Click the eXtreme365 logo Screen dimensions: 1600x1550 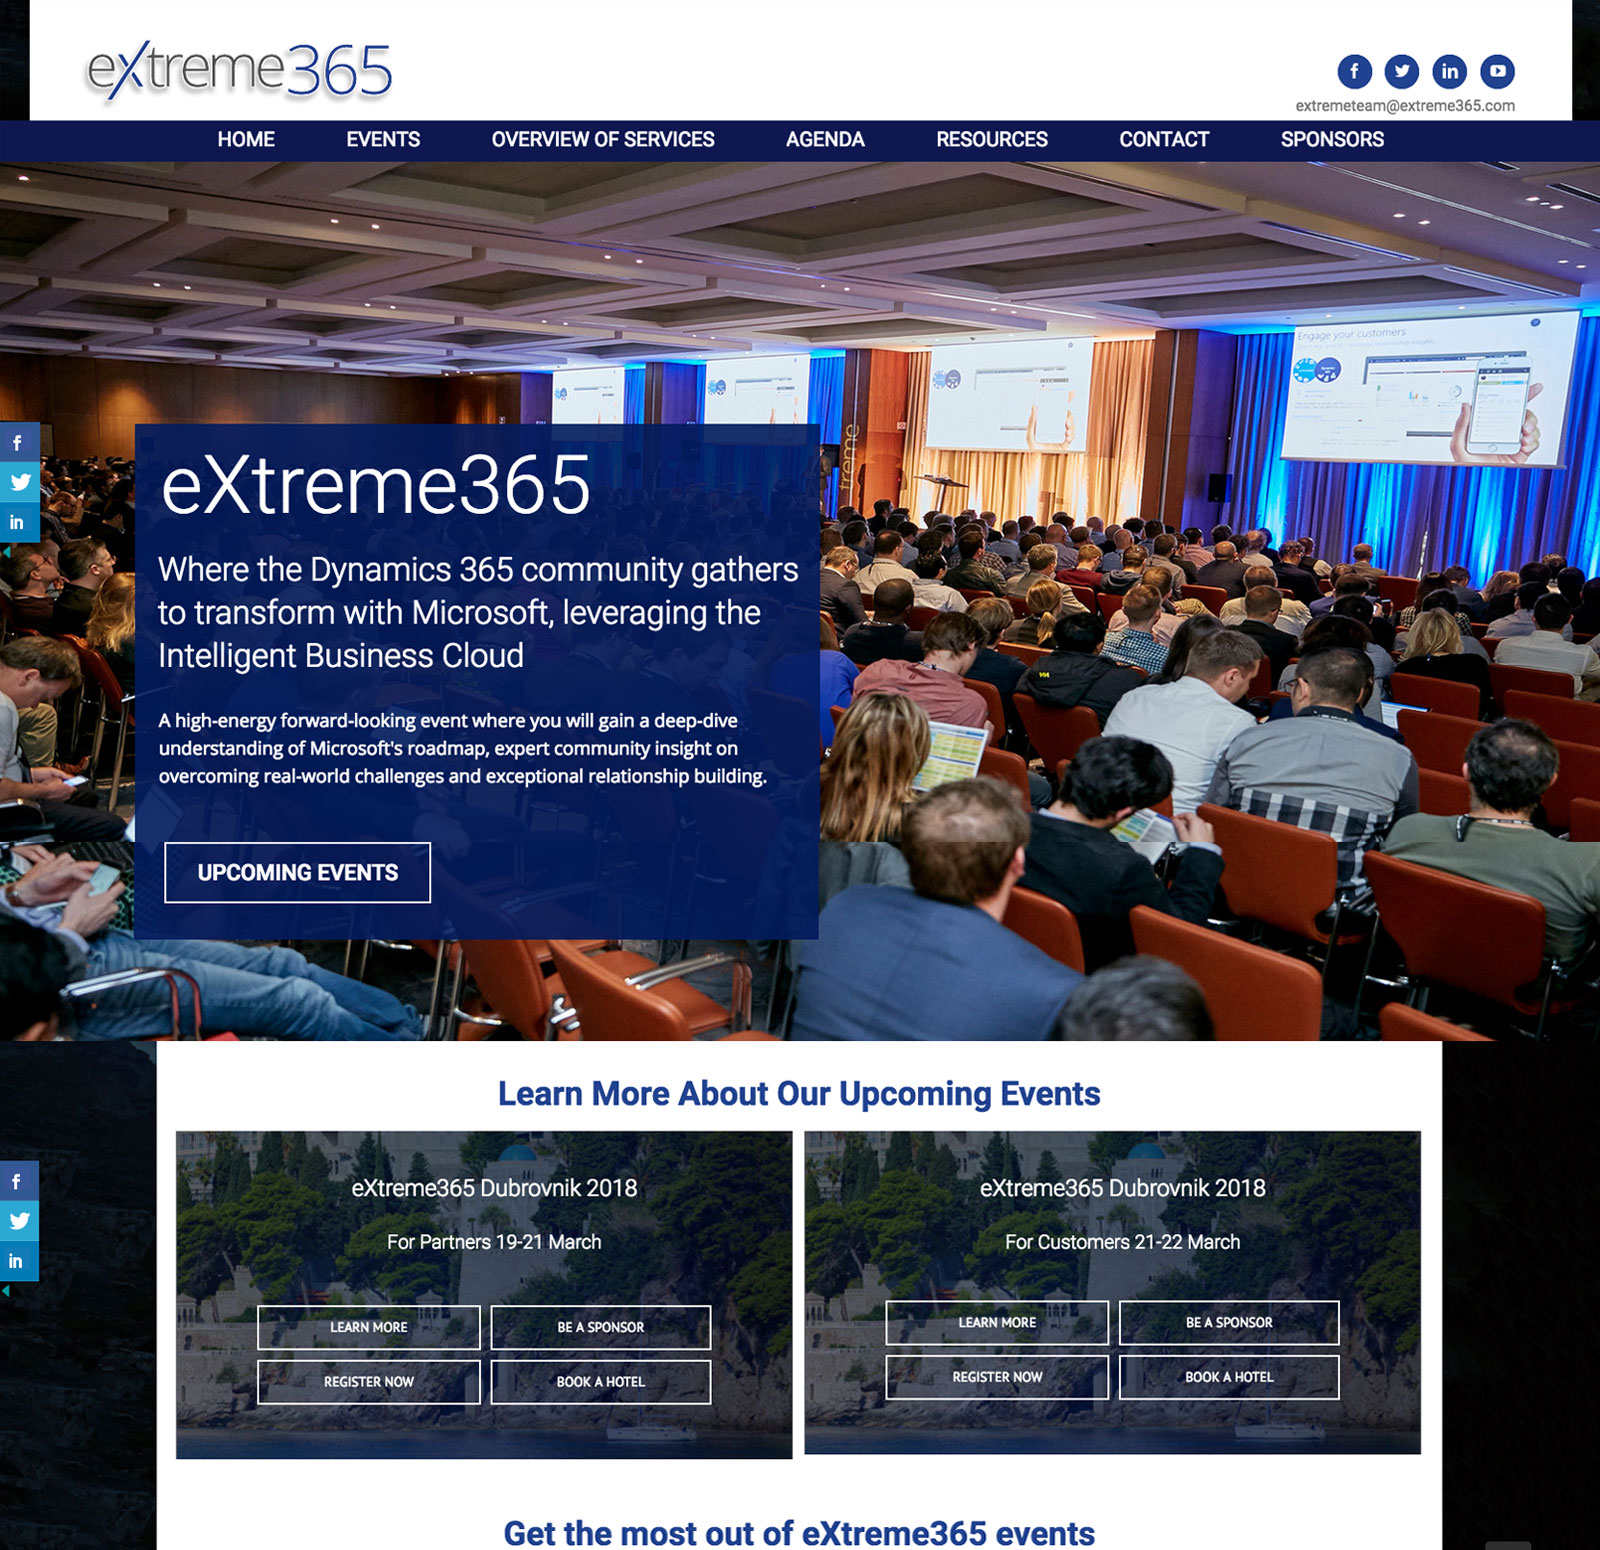point(239,70)
